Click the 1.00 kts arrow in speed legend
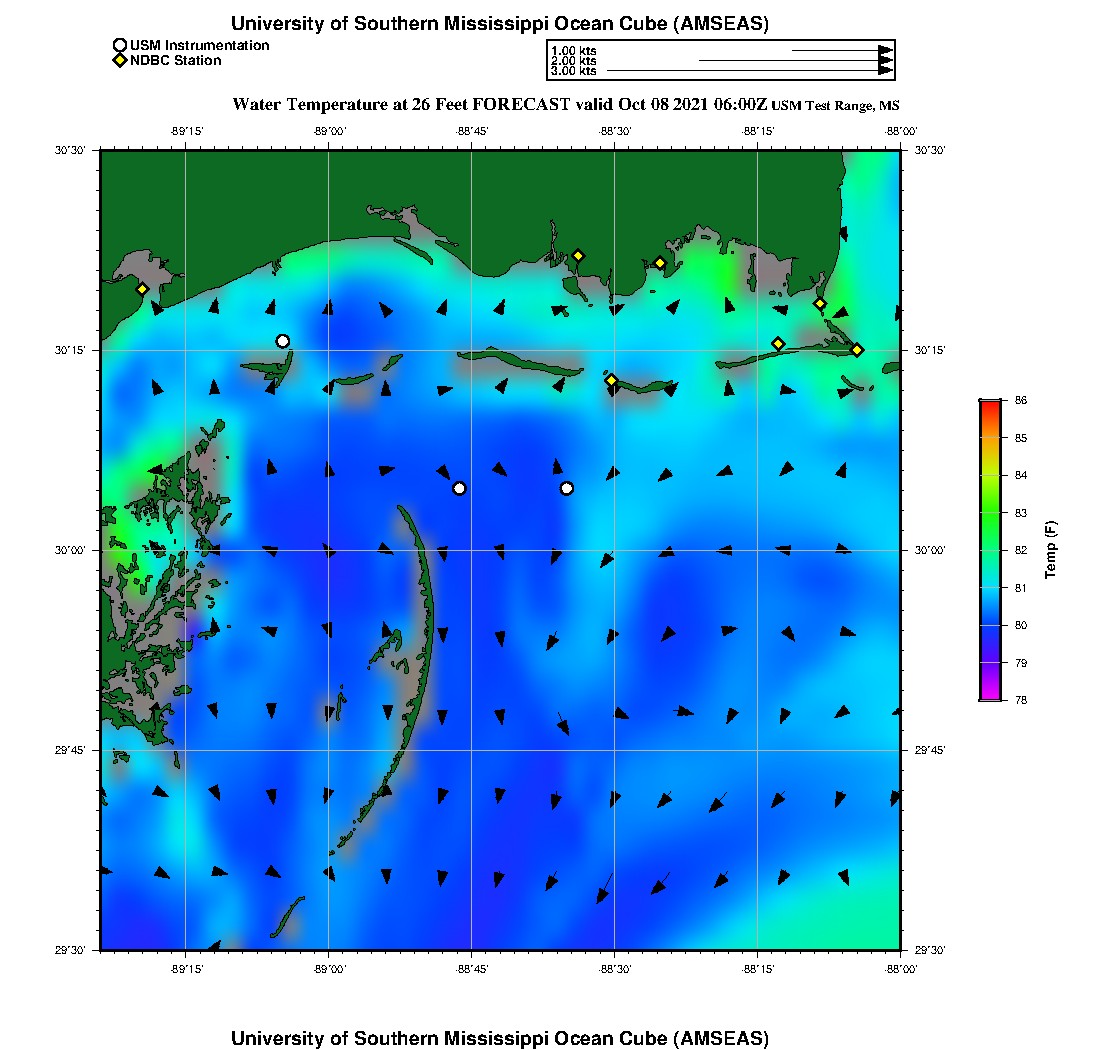 (x=841, y=50)
